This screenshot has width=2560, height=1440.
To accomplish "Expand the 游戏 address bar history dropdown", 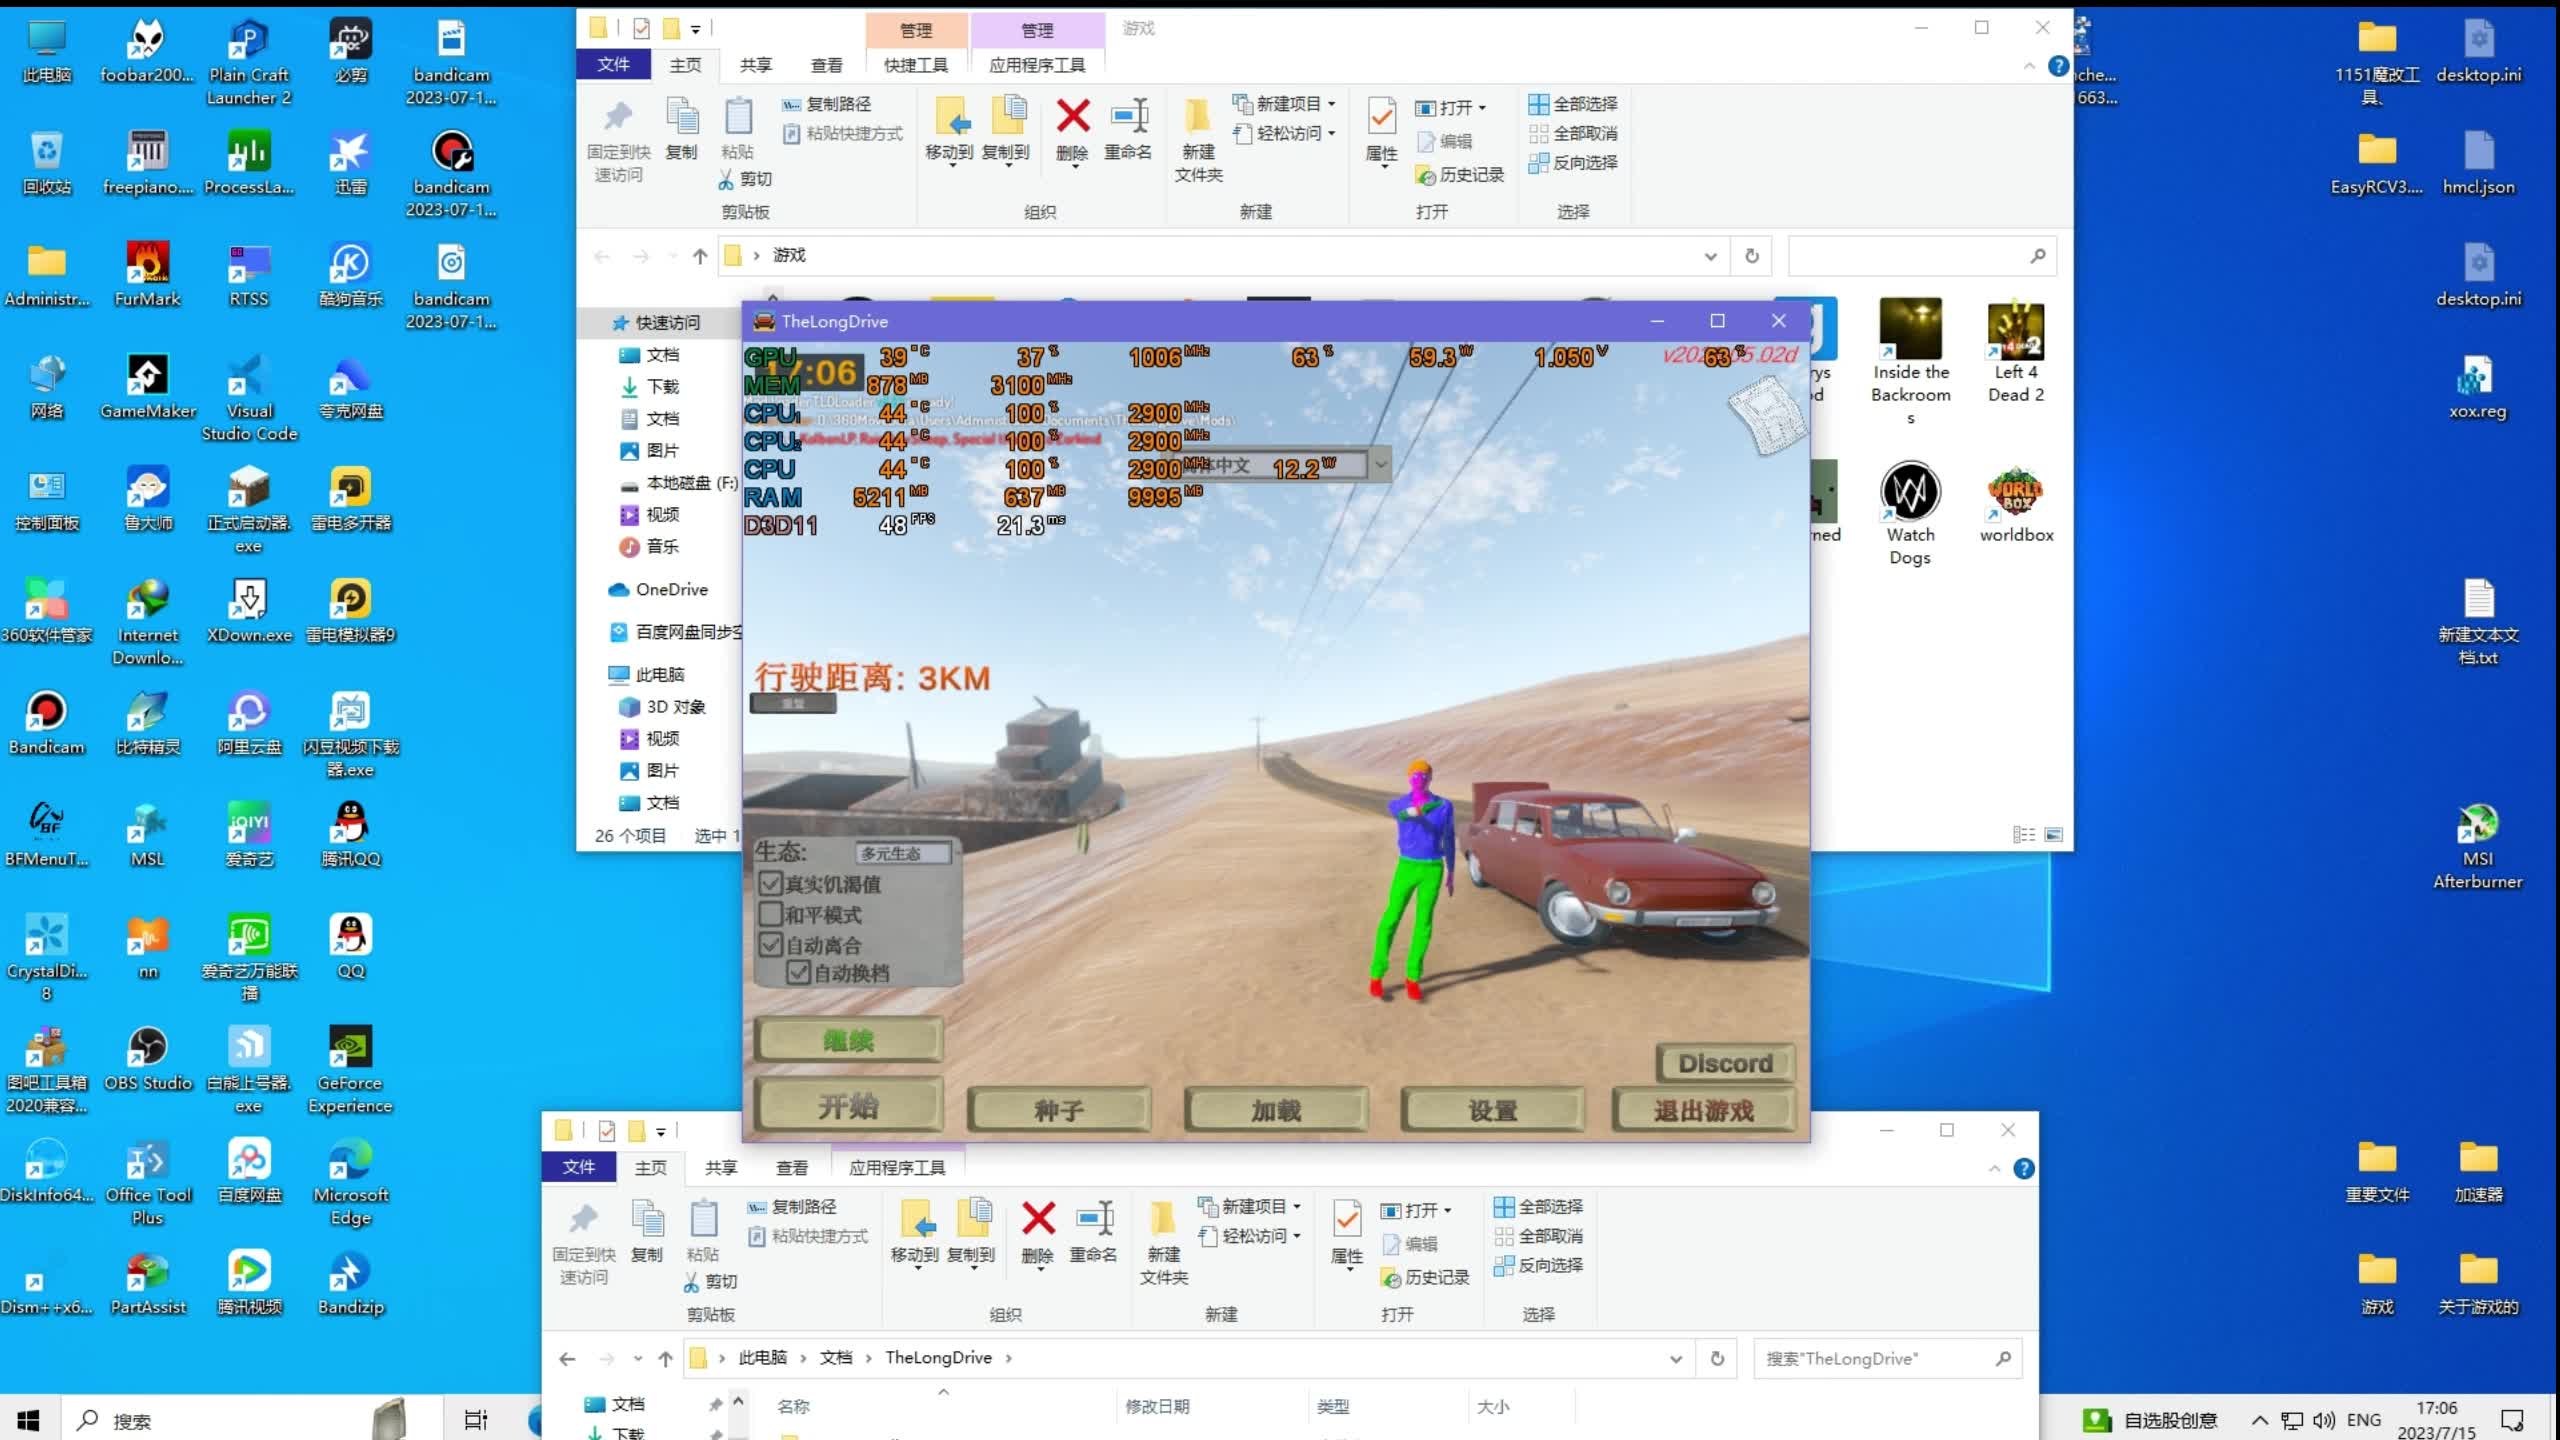I will click(1710, 256).
